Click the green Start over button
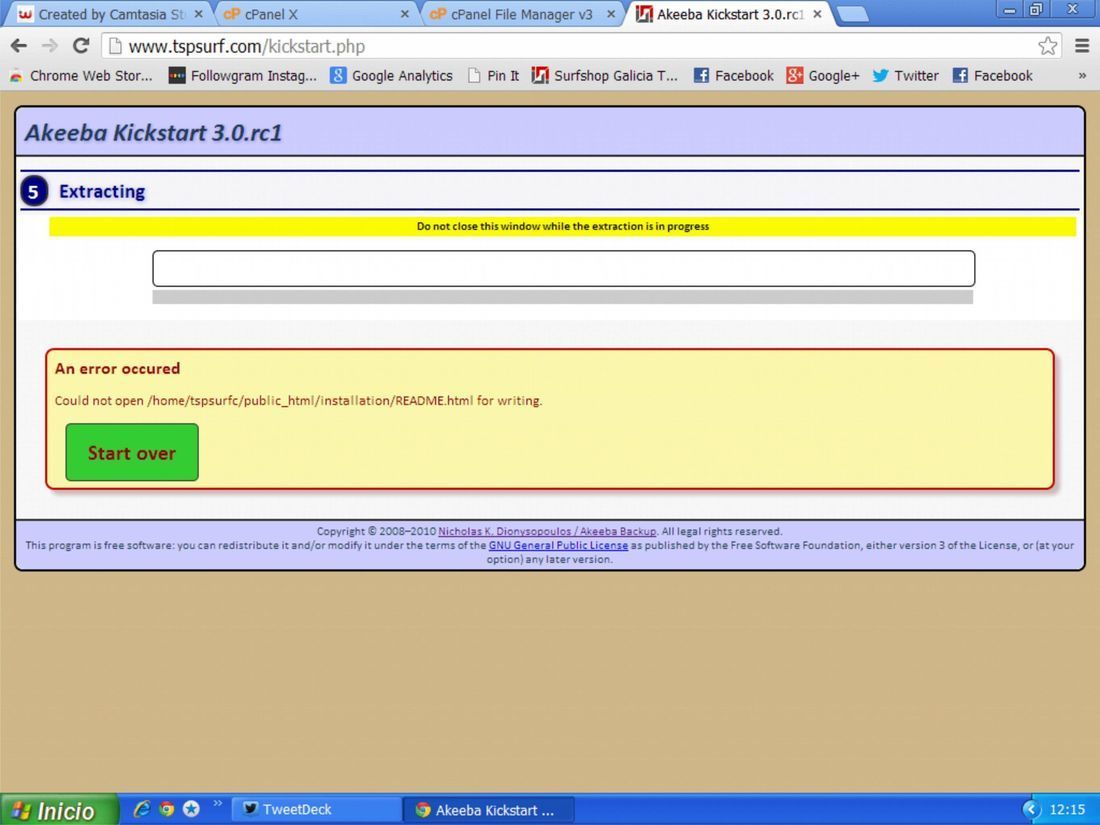 132,452
